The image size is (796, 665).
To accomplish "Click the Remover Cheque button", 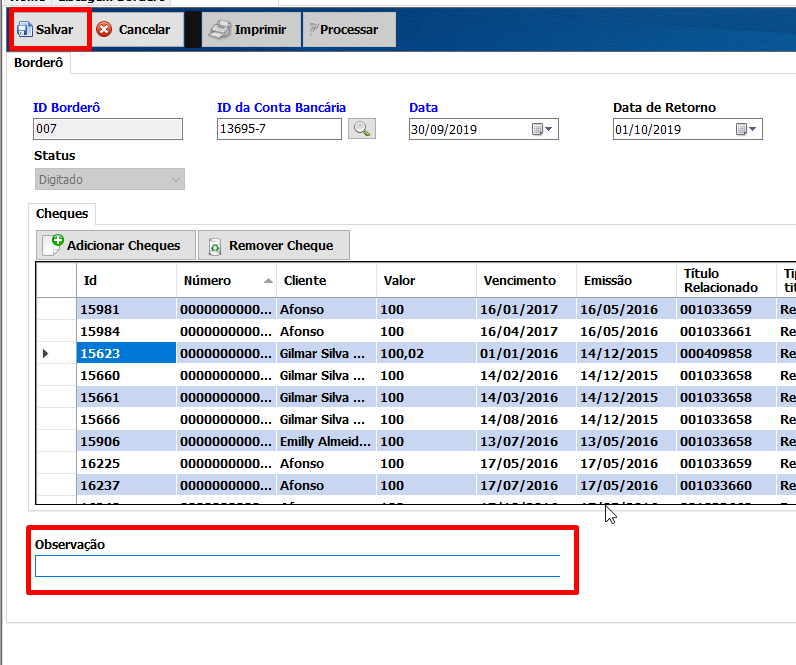I will coord(274,245).
